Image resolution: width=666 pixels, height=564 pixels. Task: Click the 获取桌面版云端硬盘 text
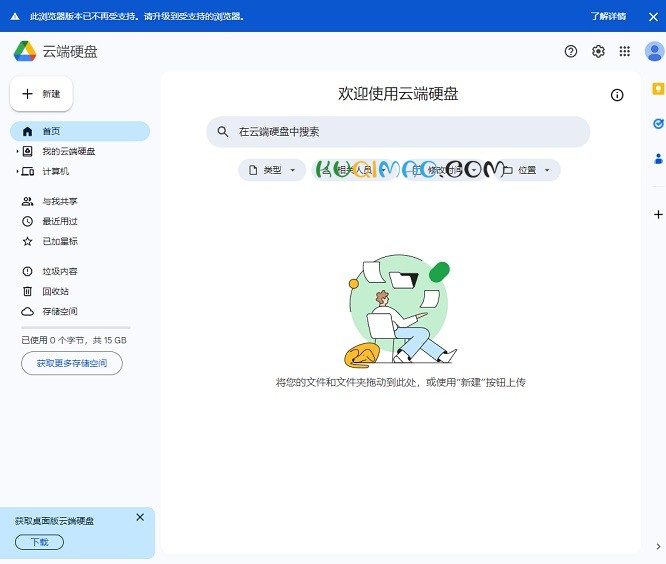pyautogui.click(x=54, y=521)
